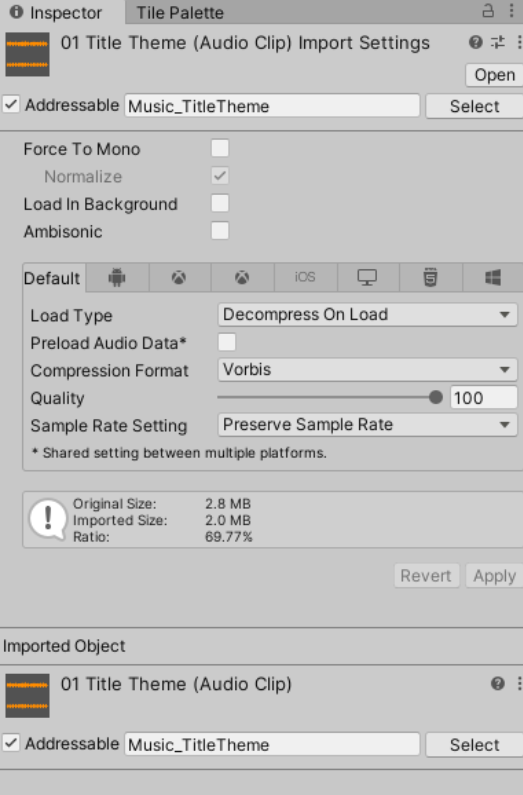The height and width of the screenshot is (795, 523).
Task: Open the iOS platform settings tab
Action: point(305,277)
